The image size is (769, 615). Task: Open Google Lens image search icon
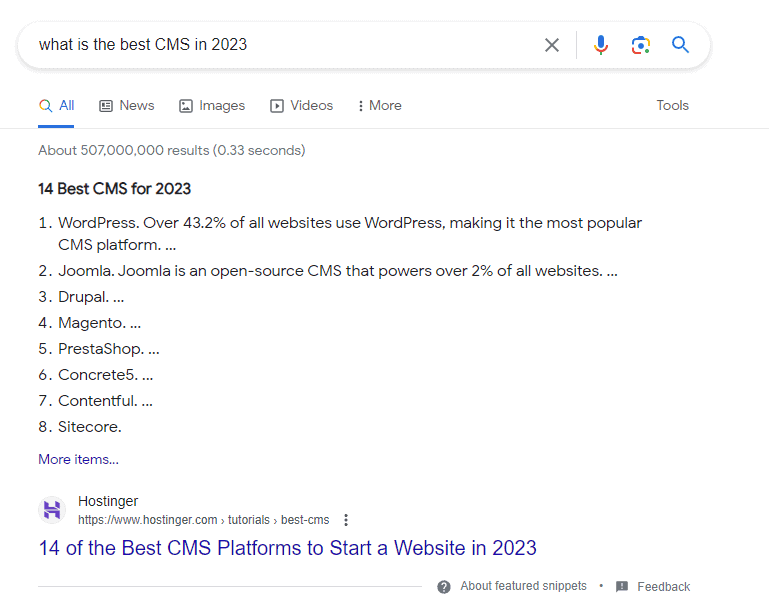click(641, 45)
